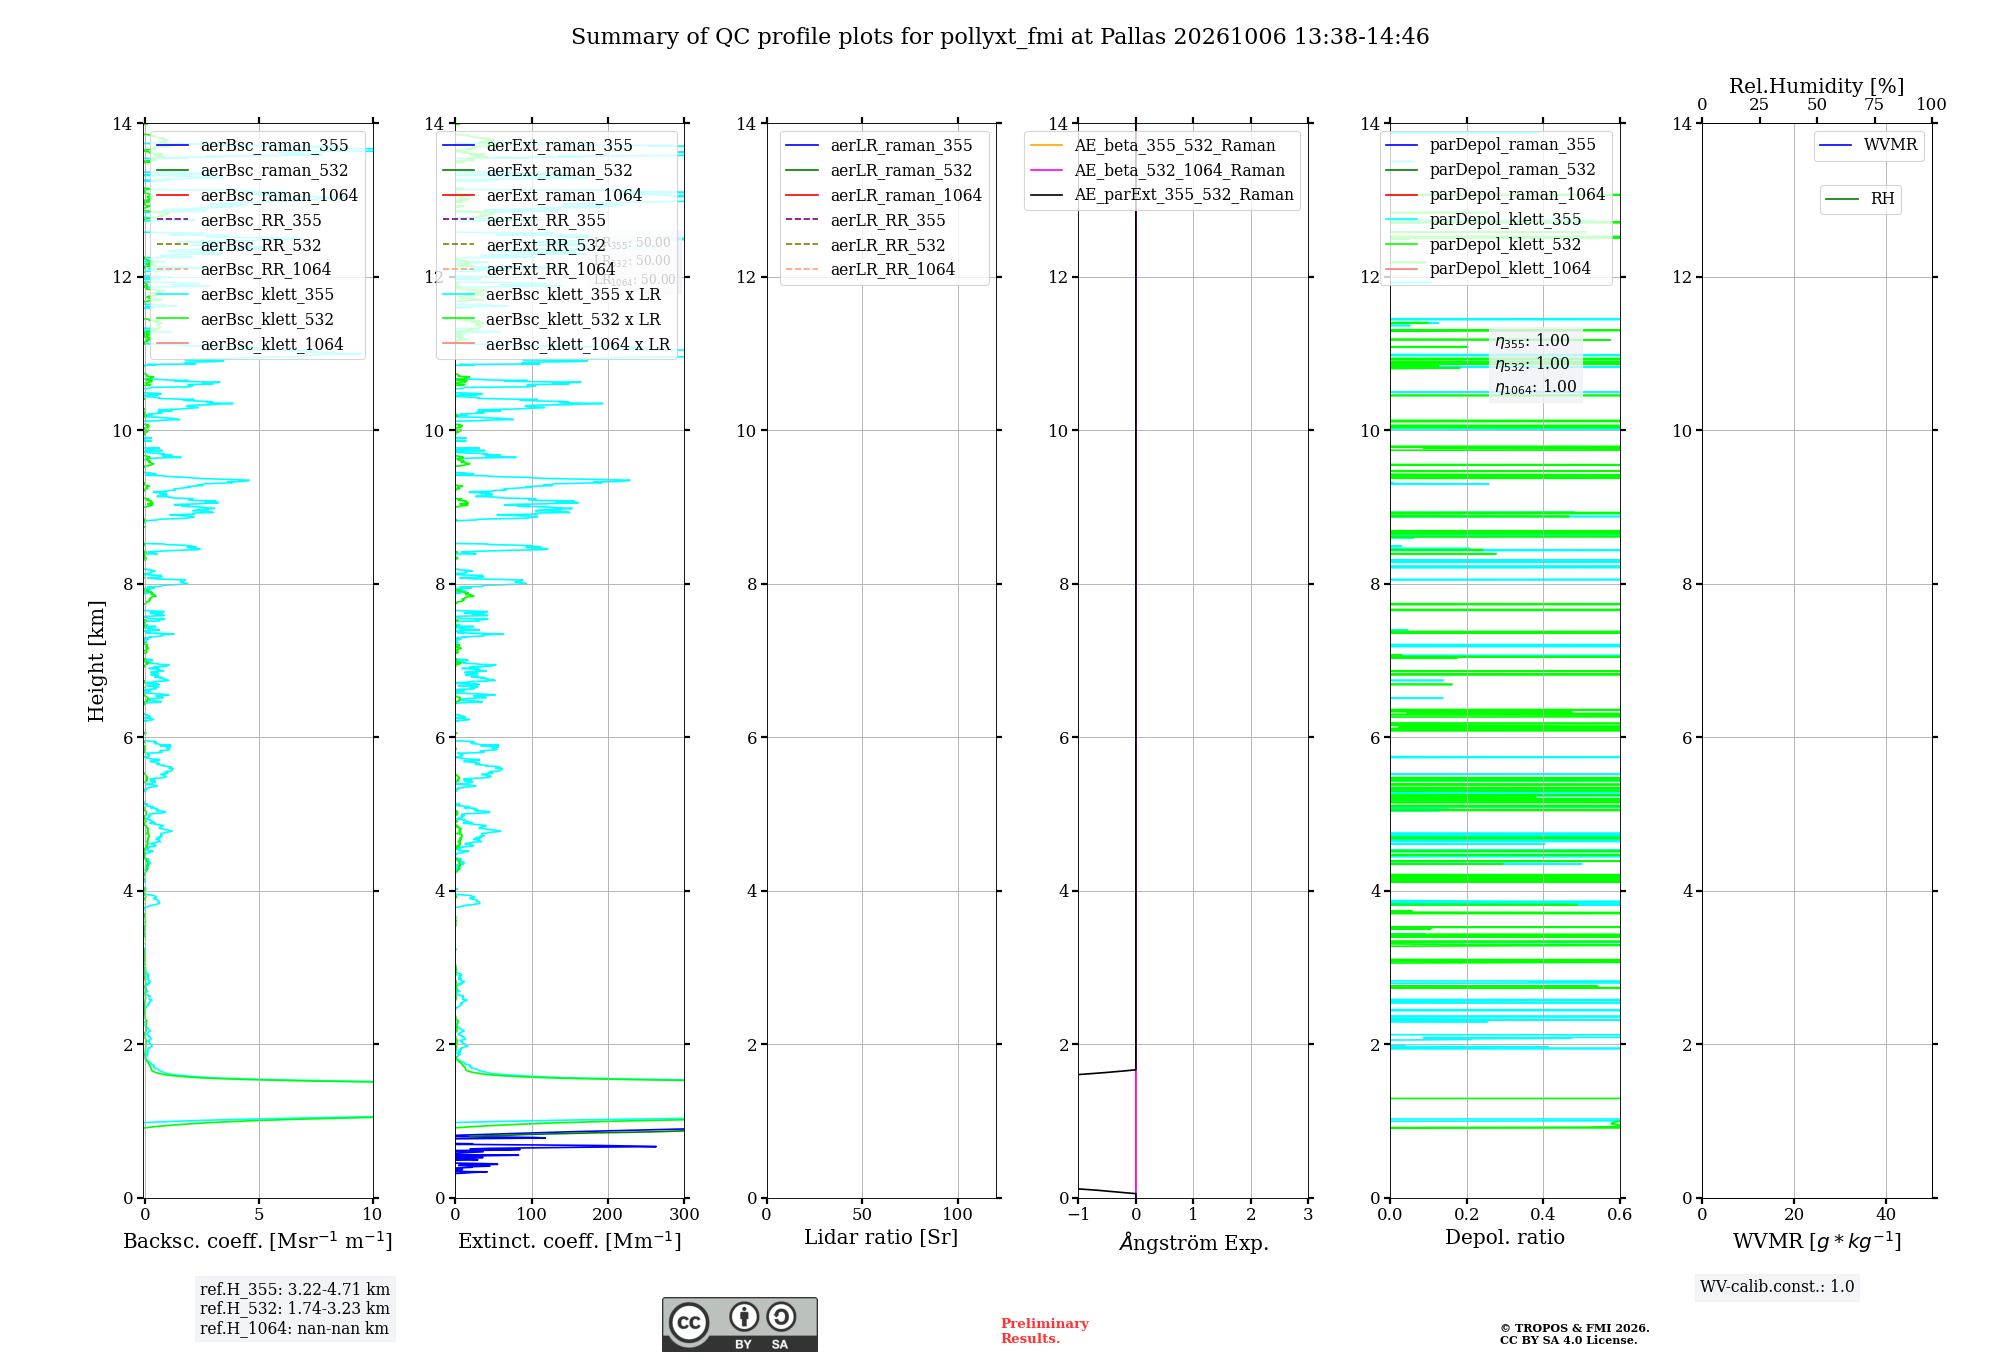Click parDepol_raman_355 legend entry
2000x1360 pixels.
point(1491,145)
